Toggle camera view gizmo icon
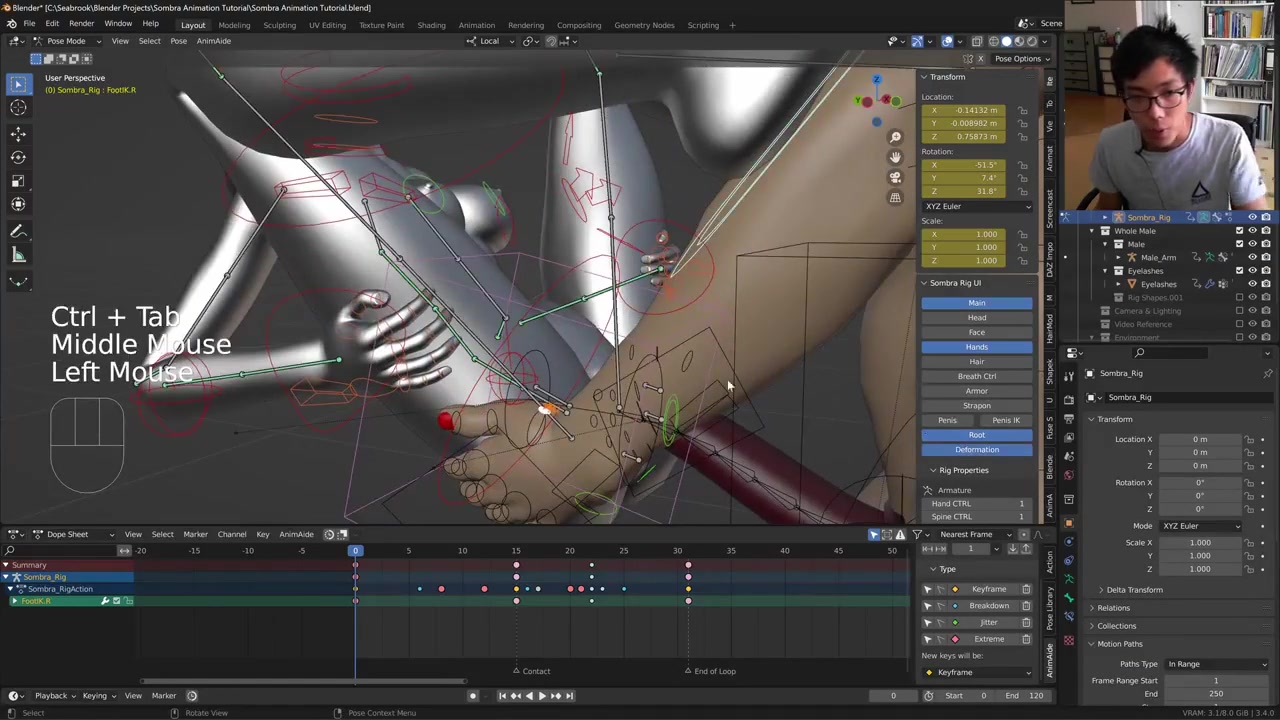 [895, 177]
